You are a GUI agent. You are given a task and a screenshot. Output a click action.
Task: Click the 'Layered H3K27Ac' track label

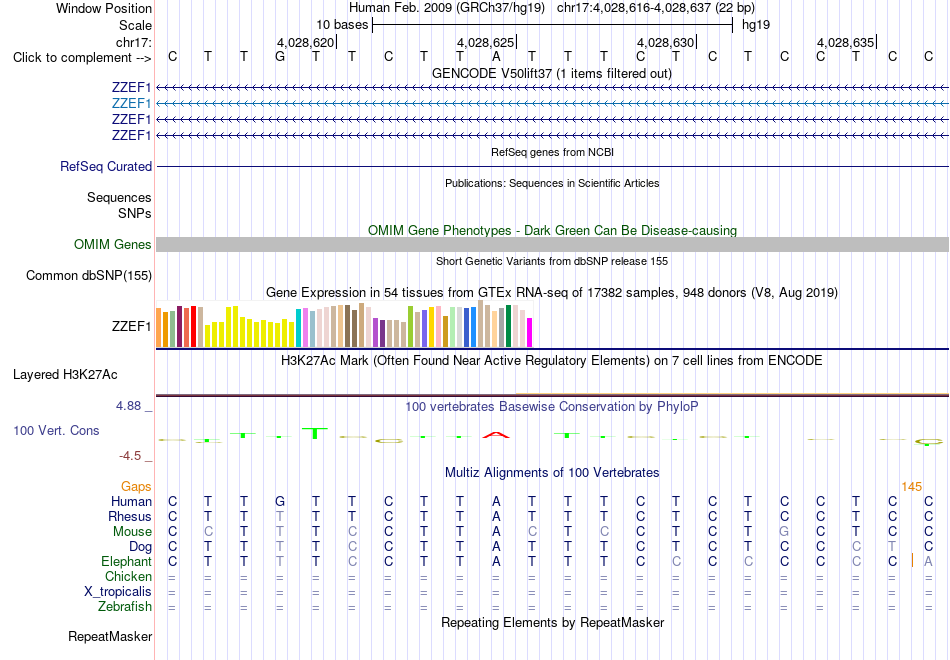(x=65, y=375)
